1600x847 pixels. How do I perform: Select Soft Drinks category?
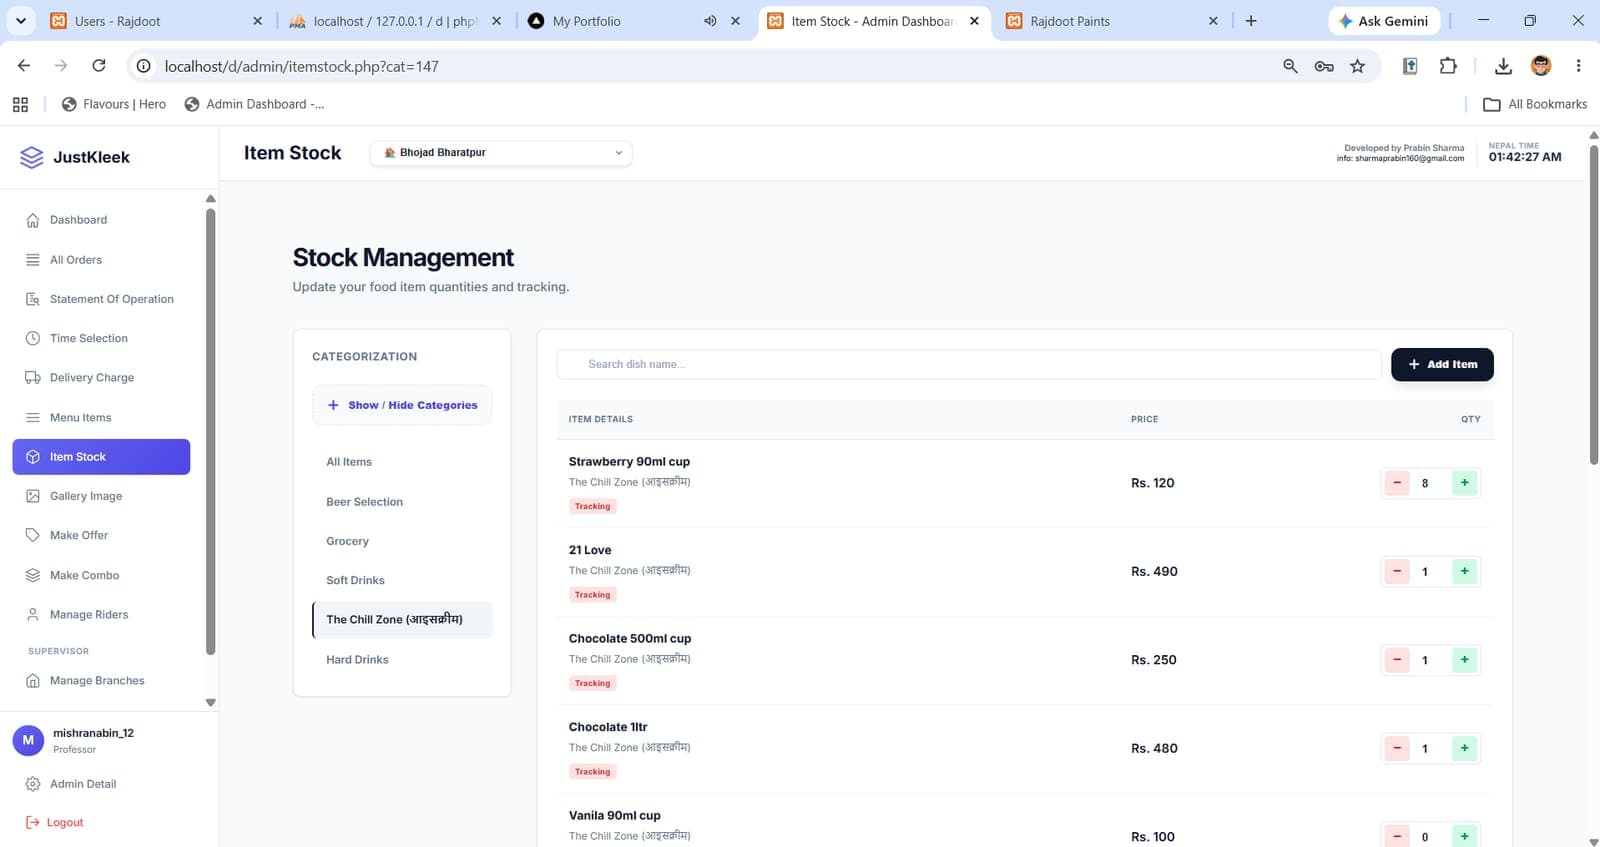coord(402,580)
